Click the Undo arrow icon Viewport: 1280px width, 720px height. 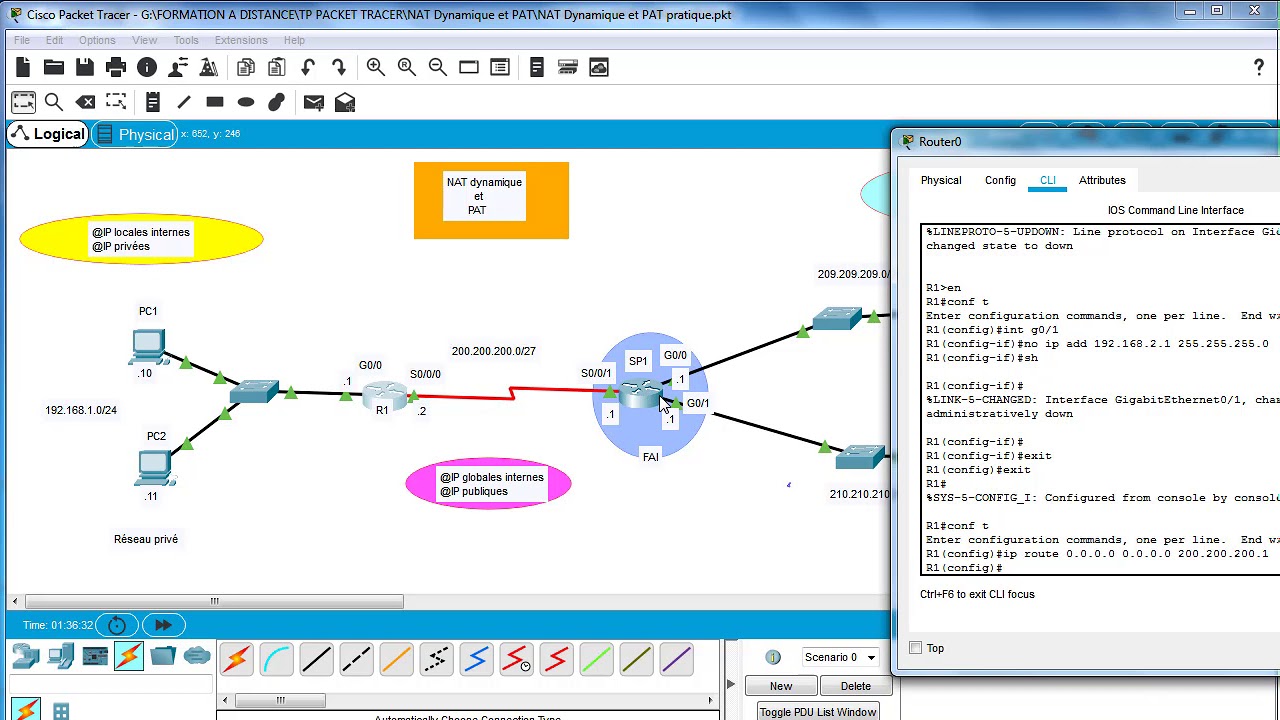point(308,67)
